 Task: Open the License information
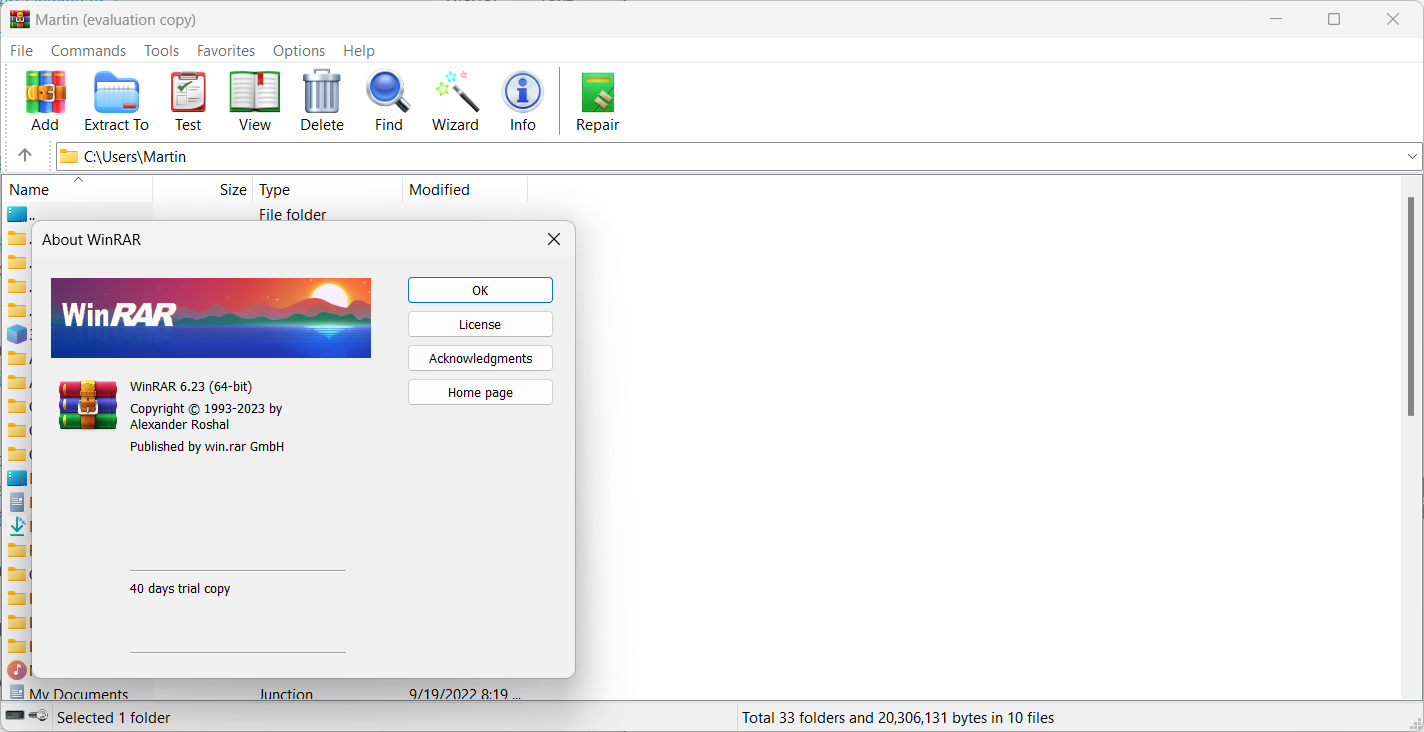480,323
